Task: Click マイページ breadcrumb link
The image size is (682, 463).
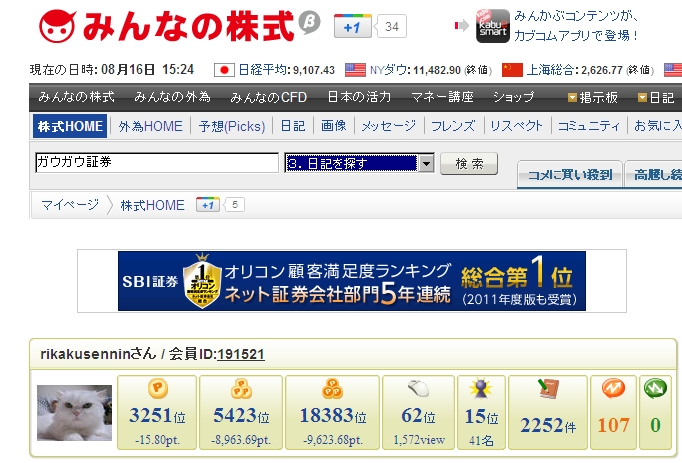Action: coord(70,205)
